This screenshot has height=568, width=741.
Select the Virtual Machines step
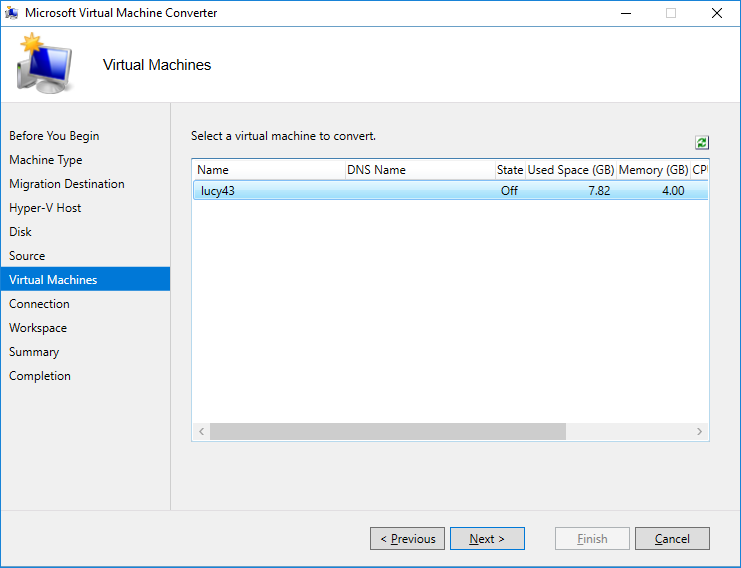86,279
